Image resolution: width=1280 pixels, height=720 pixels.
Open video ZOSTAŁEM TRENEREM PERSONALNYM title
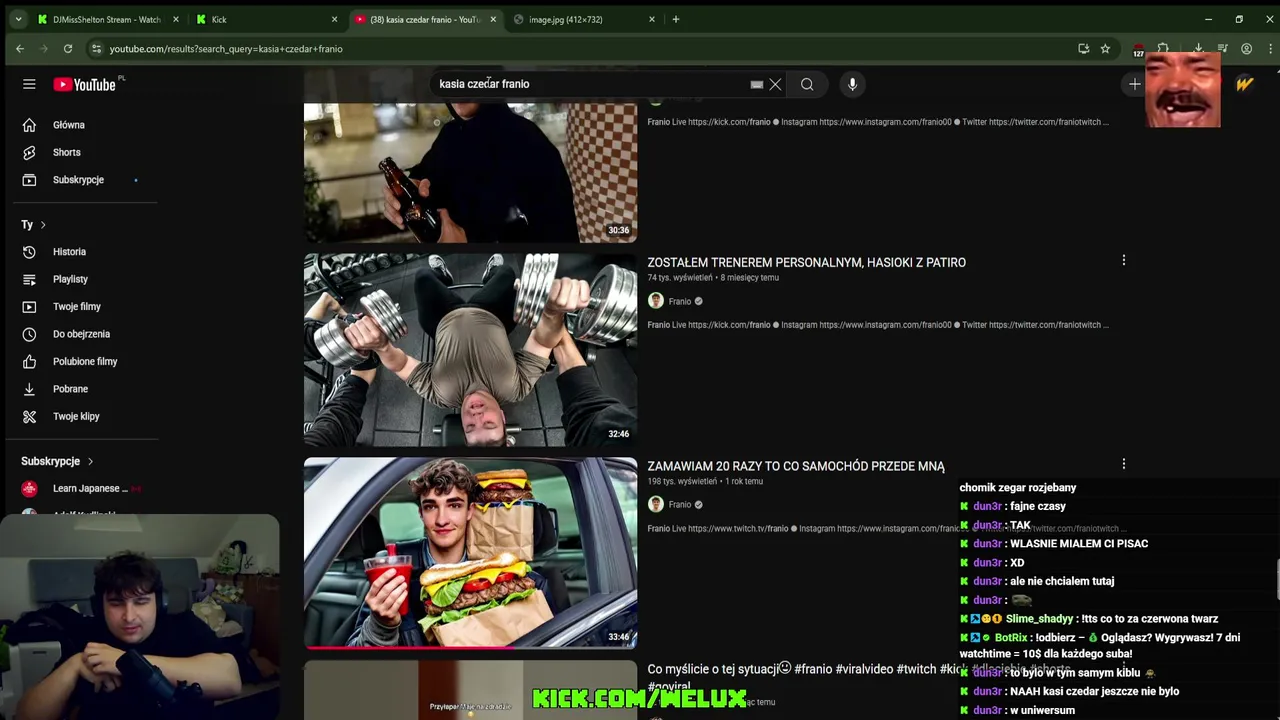(806, 263)
